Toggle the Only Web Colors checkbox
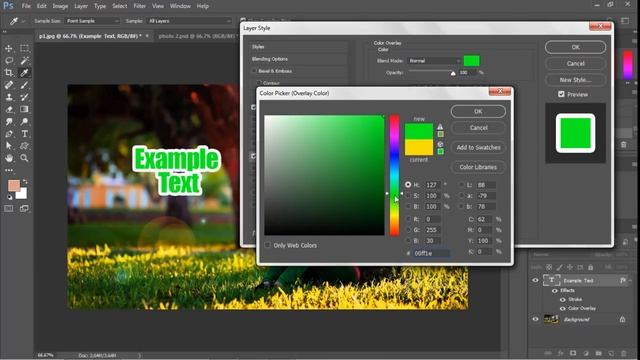 pyautogui.click(x=267, y=245)
